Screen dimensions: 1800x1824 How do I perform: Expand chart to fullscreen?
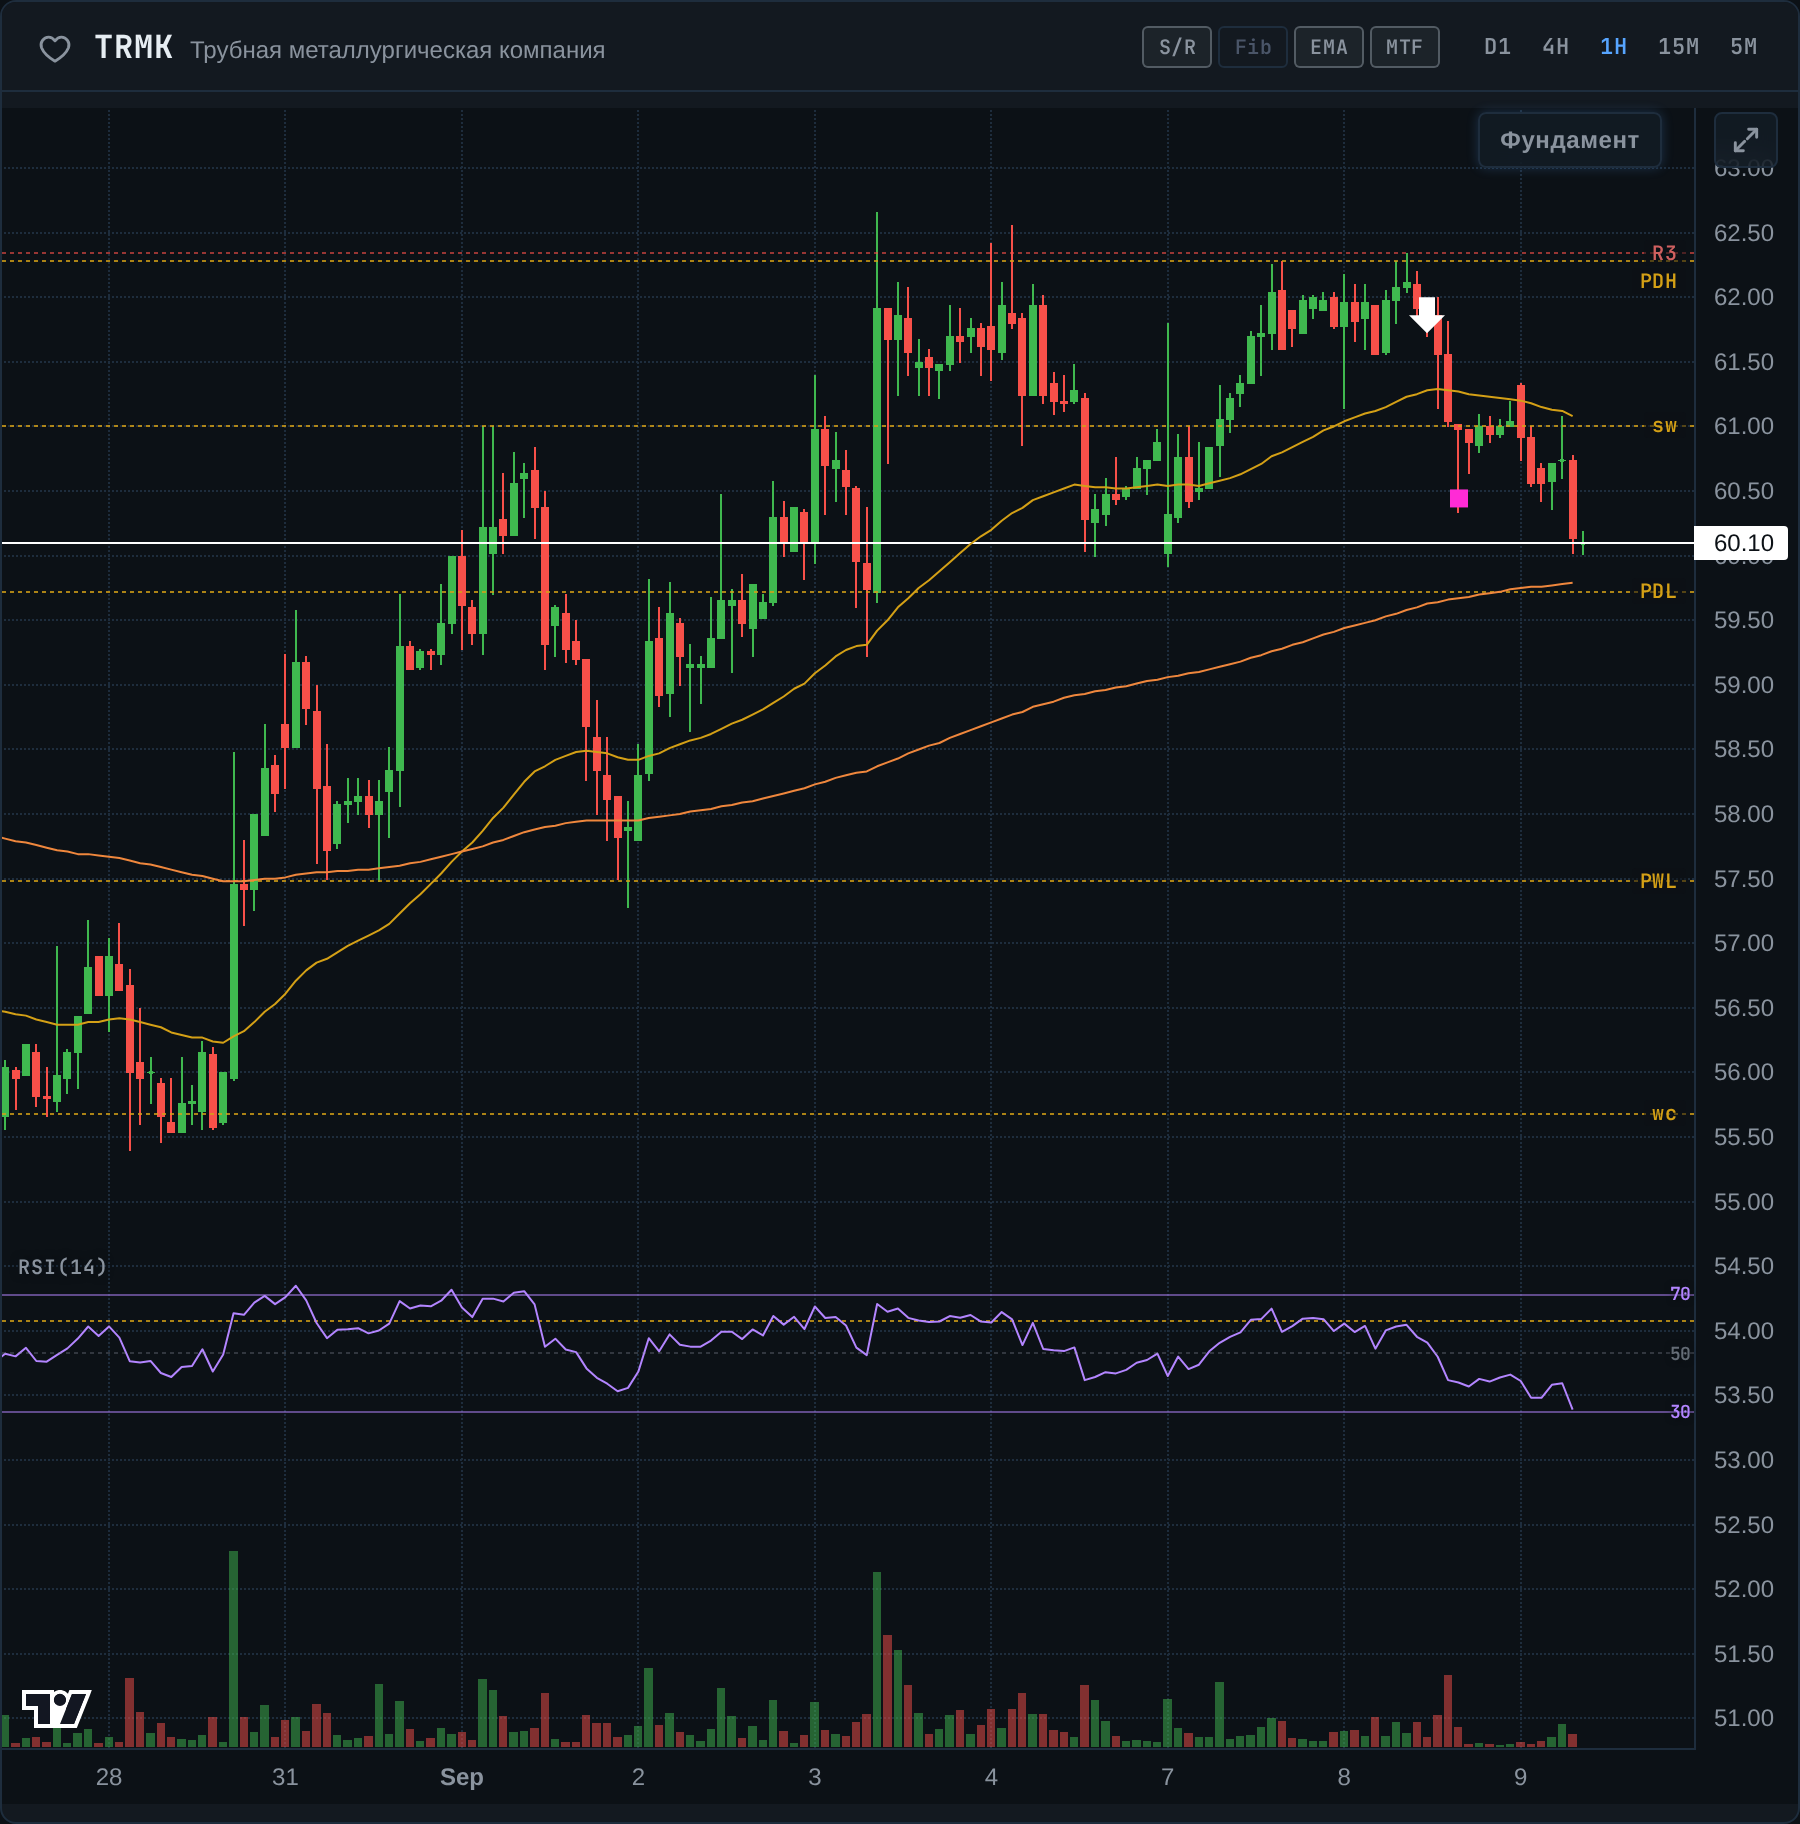pyautogui.click(x=1745, y=140)
